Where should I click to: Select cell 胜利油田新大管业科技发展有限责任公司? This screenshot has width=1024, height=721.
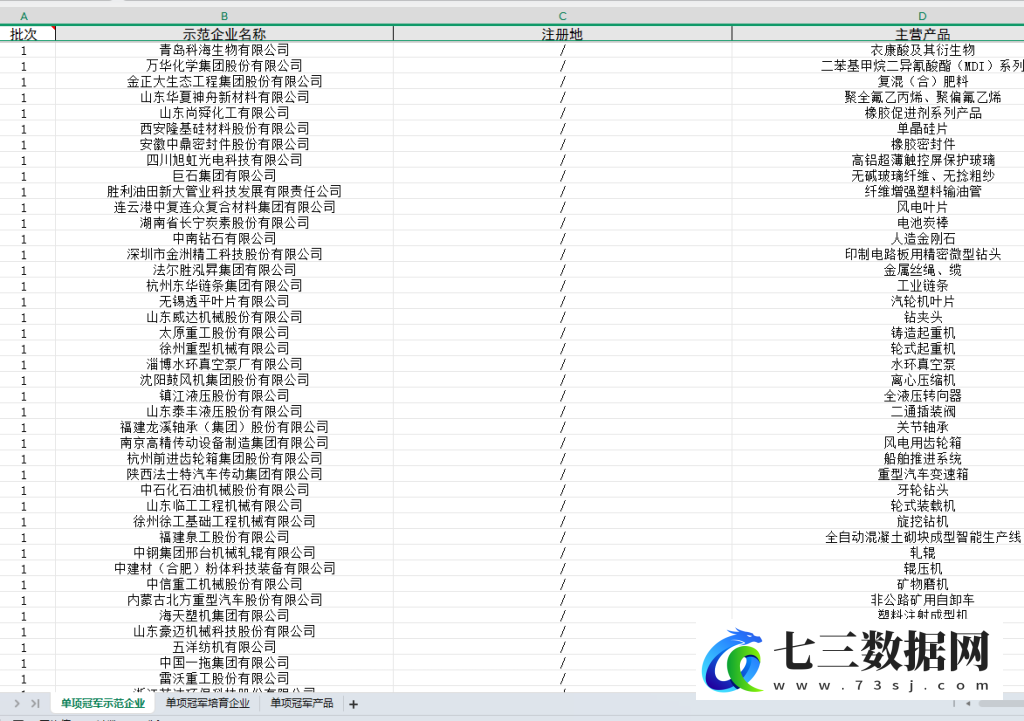coord(224,191)
